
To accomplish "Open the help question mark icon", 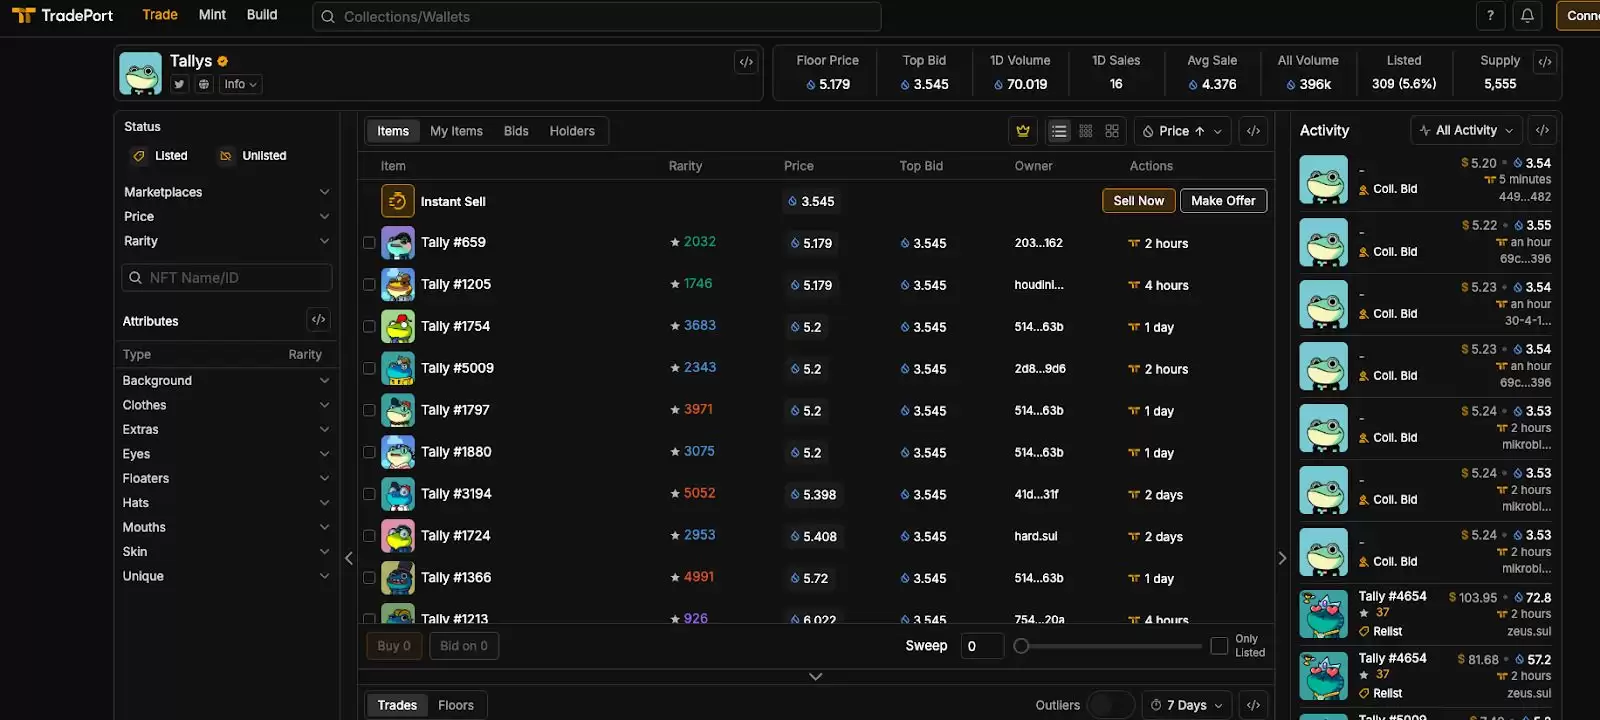I will pyautogui.click(x=1490, y=16).
